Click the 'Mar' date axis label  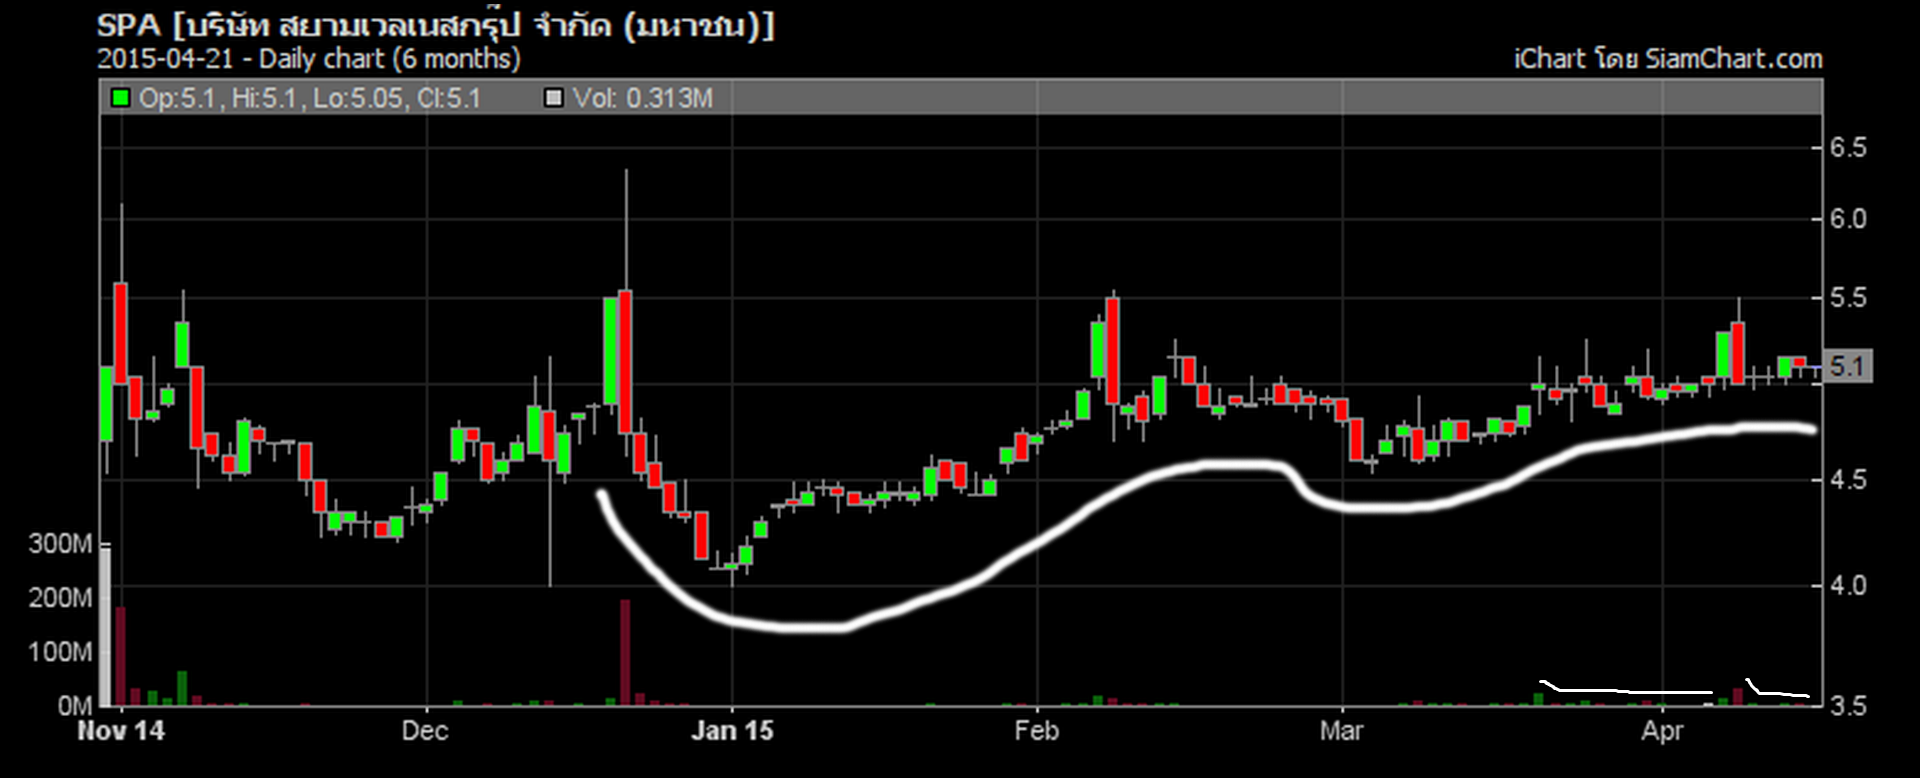pos(1341,731)
